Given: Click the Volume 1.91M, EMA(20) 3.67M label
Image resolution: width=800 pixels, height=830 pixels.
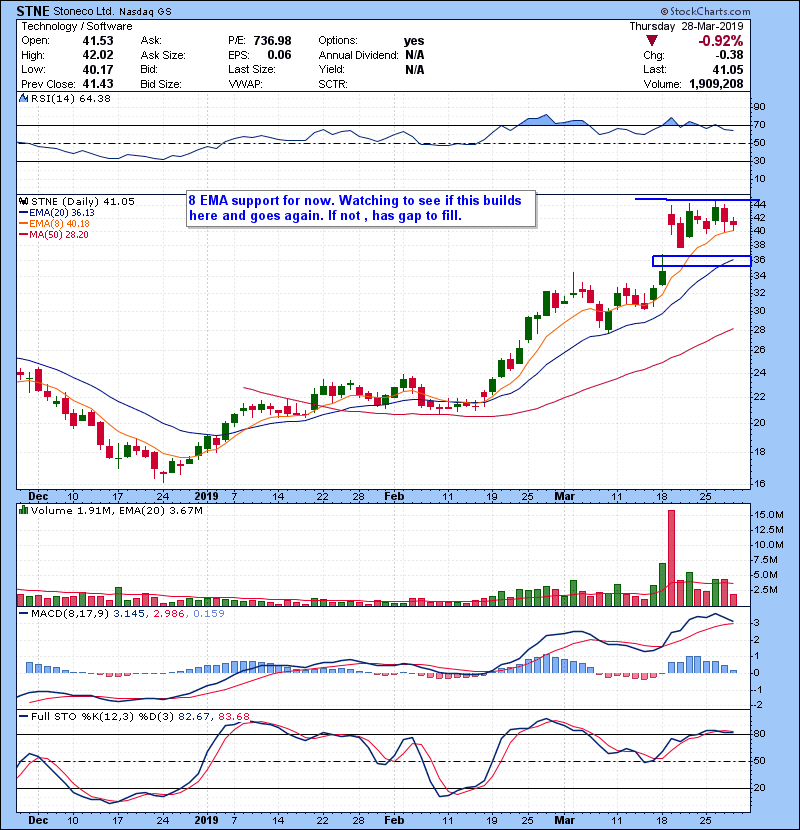Looking at the screenshot, I should click(x=116, y=510).
